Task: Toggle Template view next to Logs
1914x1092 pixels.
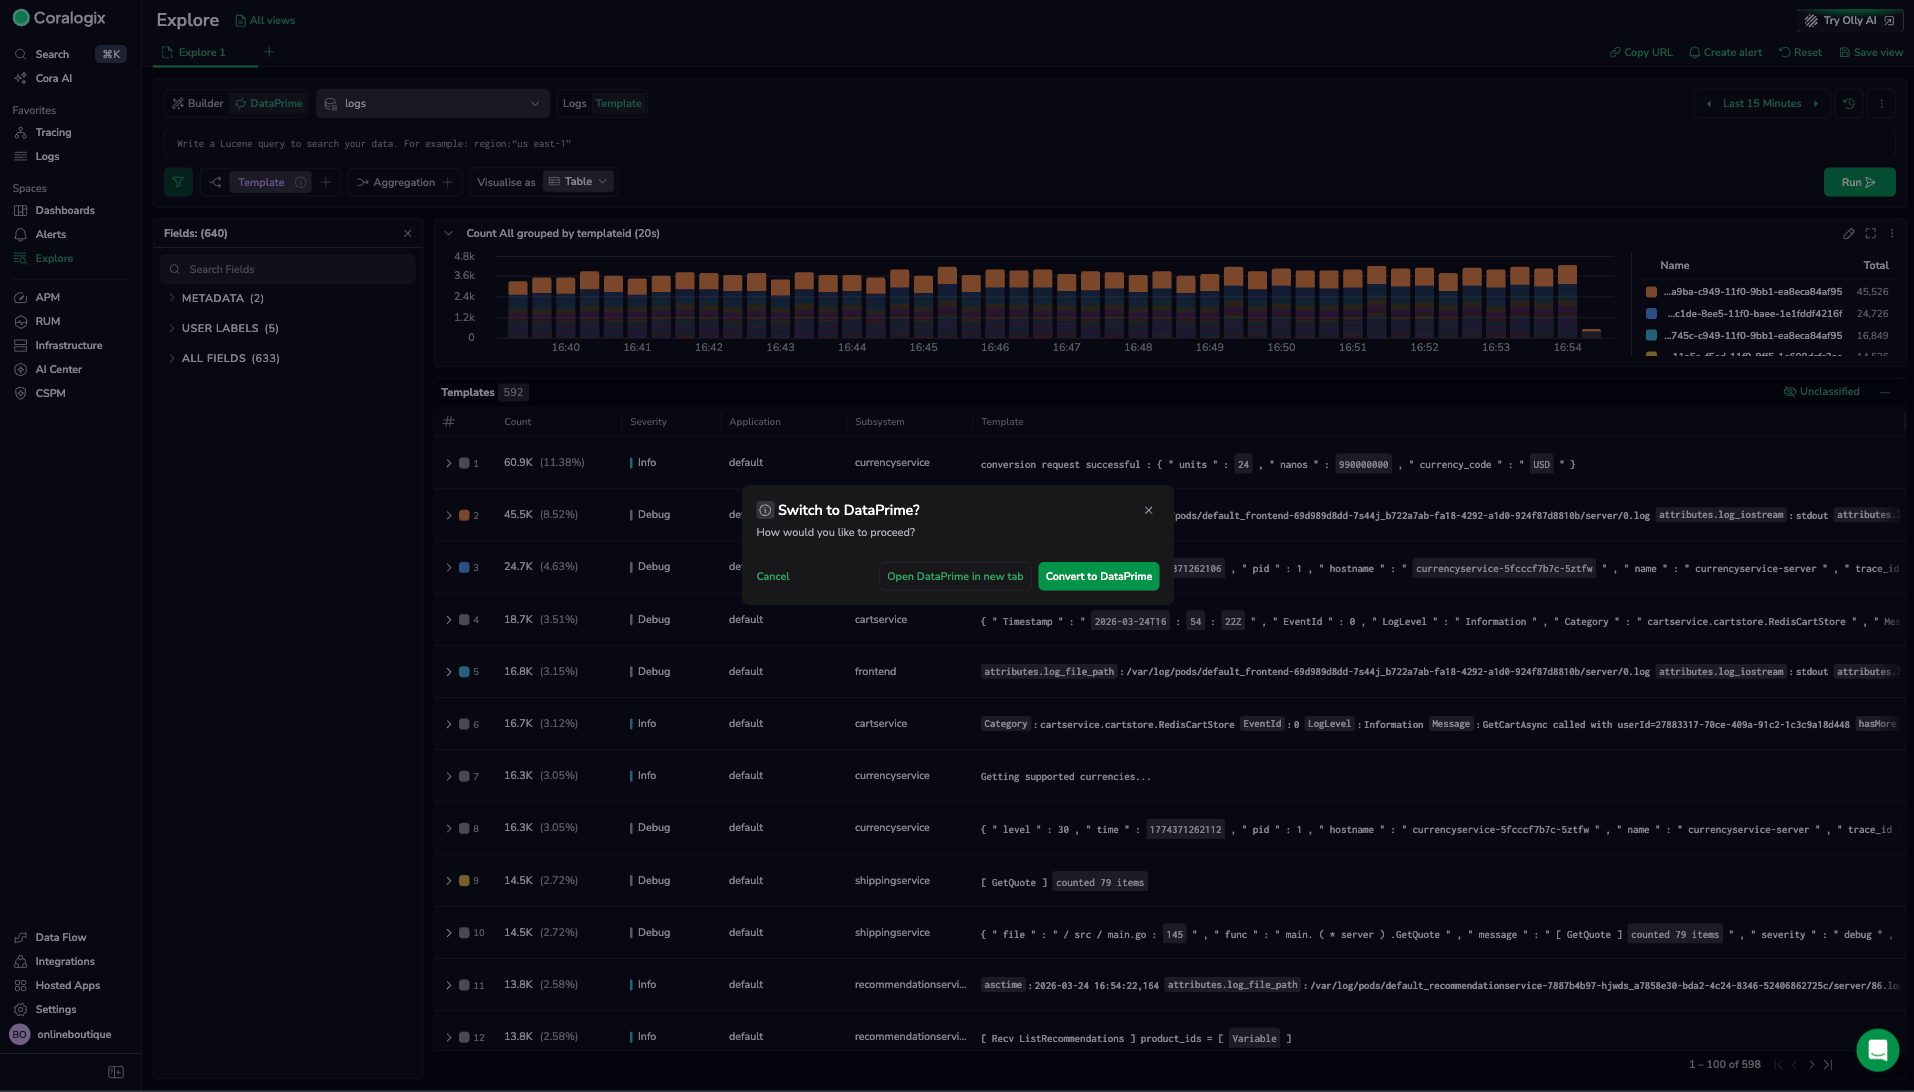Action: click(x=618, y=103)
